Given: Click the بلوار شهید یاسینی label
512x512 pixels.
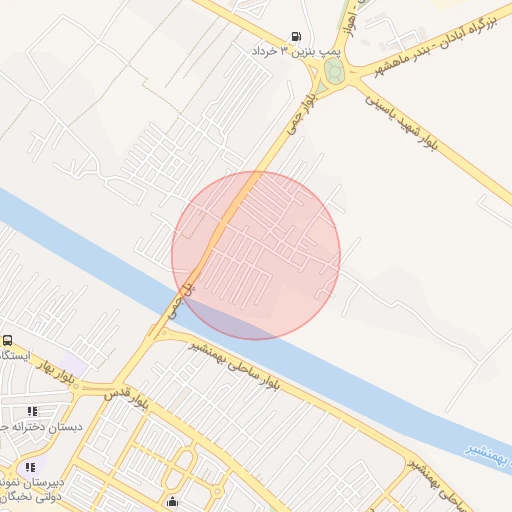Looking at the screenshot, I should pyautogui.click(x=401, y=124).
